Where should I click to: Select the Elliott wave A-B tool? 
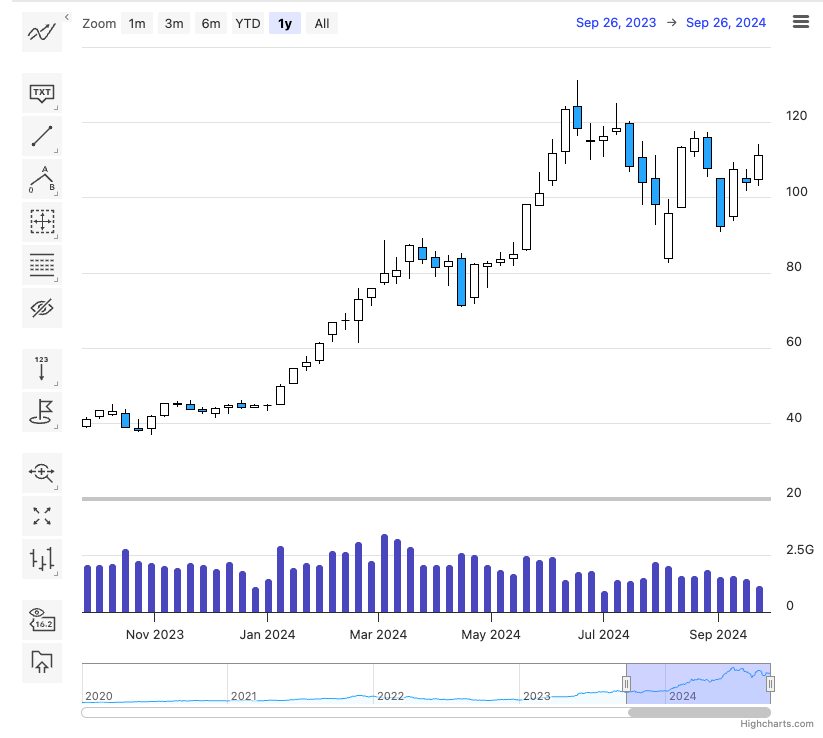[42, 180]
